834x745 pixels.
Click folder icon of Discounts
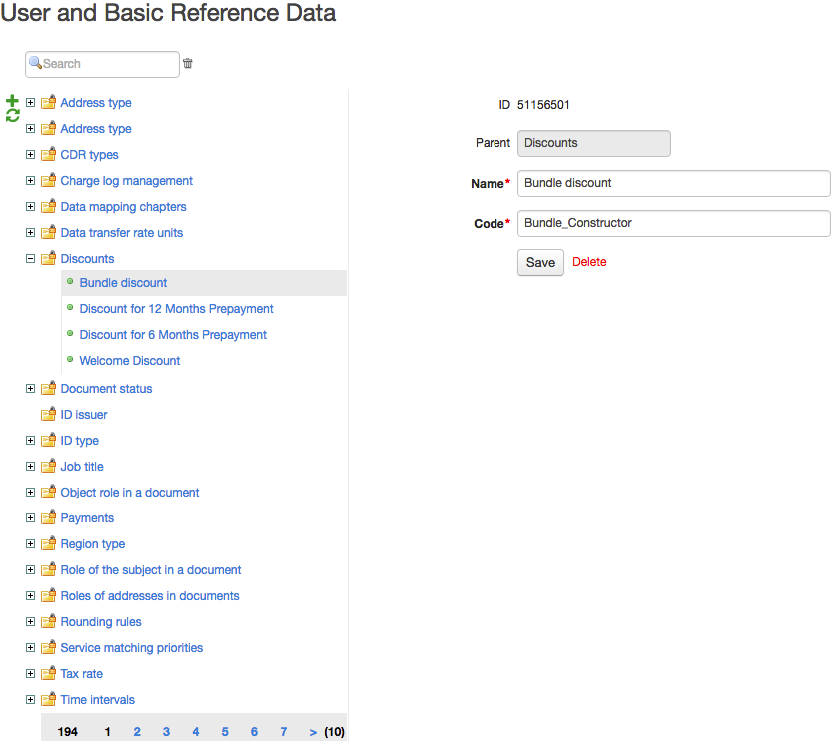pos(48,258)
